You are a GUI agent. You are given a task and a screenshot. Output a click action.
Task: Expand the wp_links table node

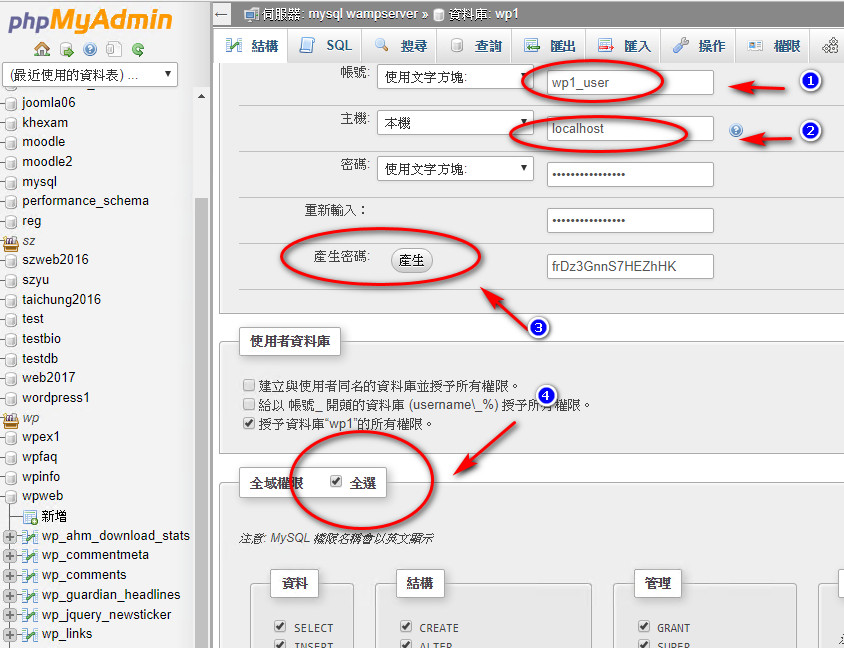coord(10,635)
